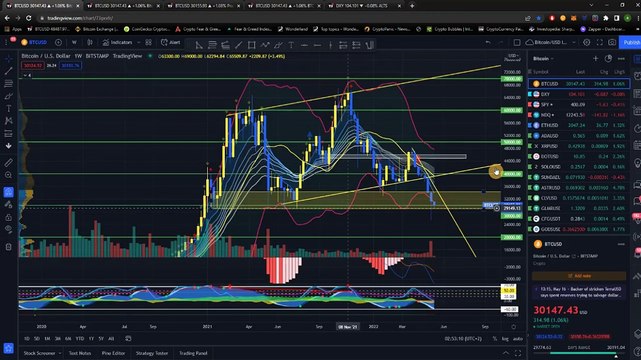Open the BTCUSD symbol search
641x360 pixels.
(x=35, y=42)
